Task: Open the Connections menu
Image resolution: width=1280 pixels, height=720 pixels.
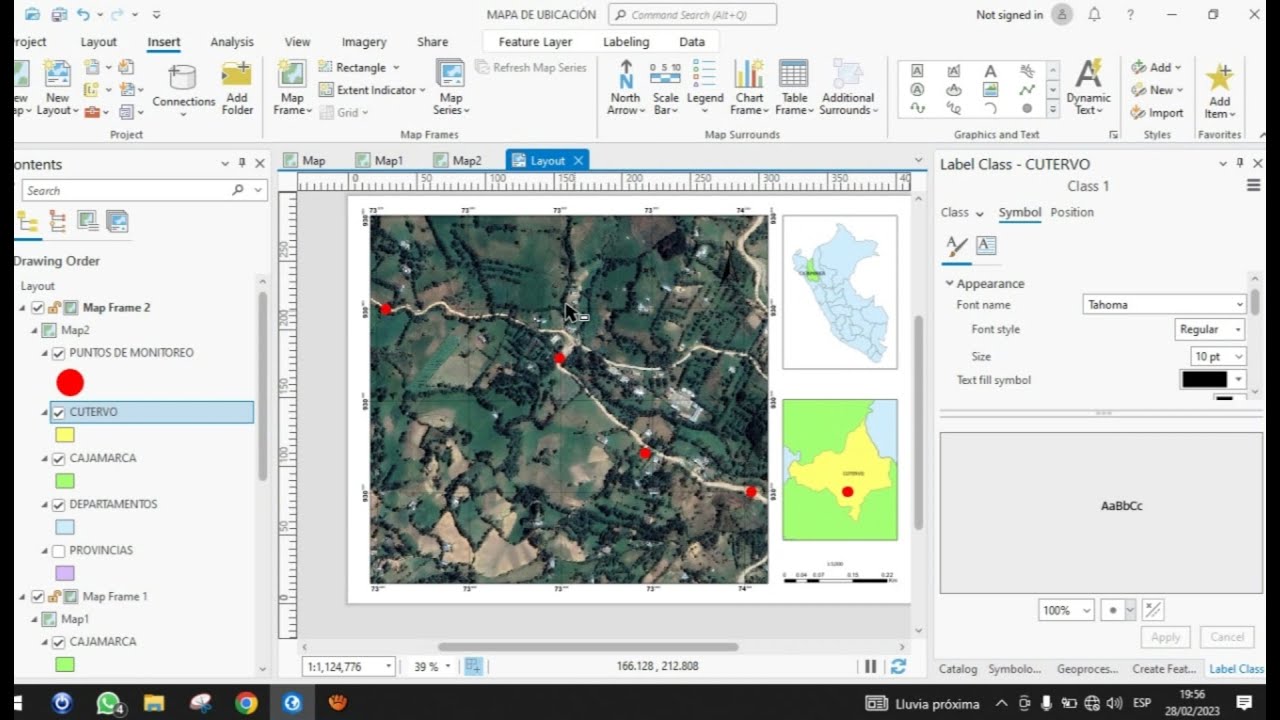Action: click(x=183, y=89)
